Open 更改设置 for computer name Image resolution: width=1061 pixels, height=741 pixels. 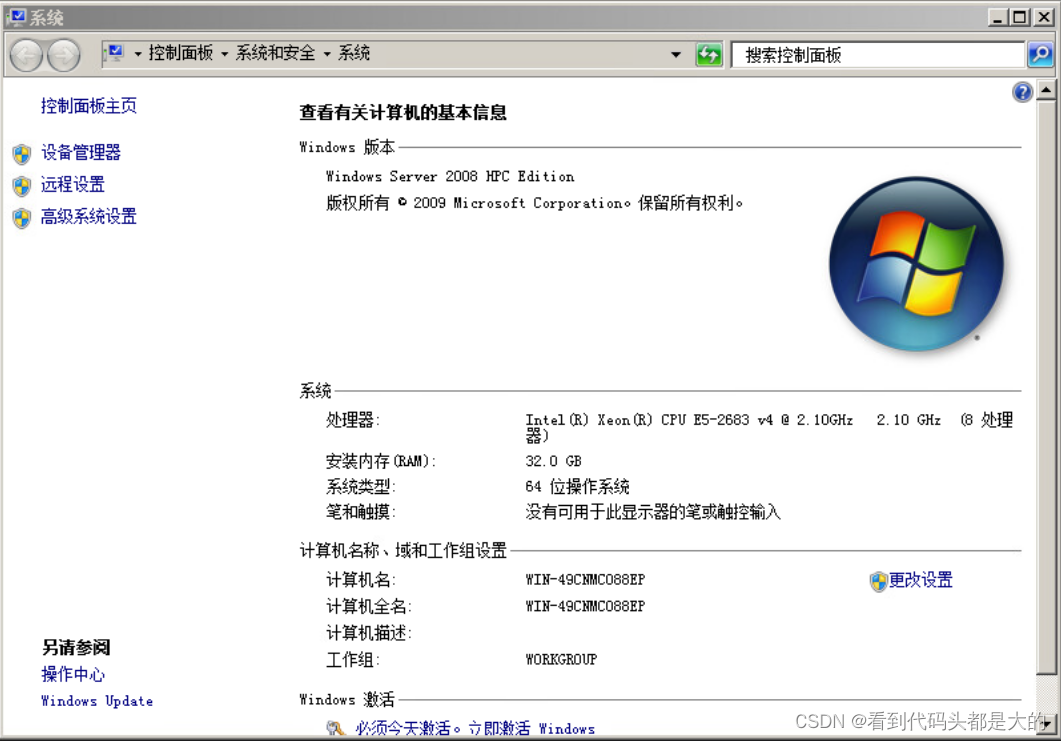(921, 580)
